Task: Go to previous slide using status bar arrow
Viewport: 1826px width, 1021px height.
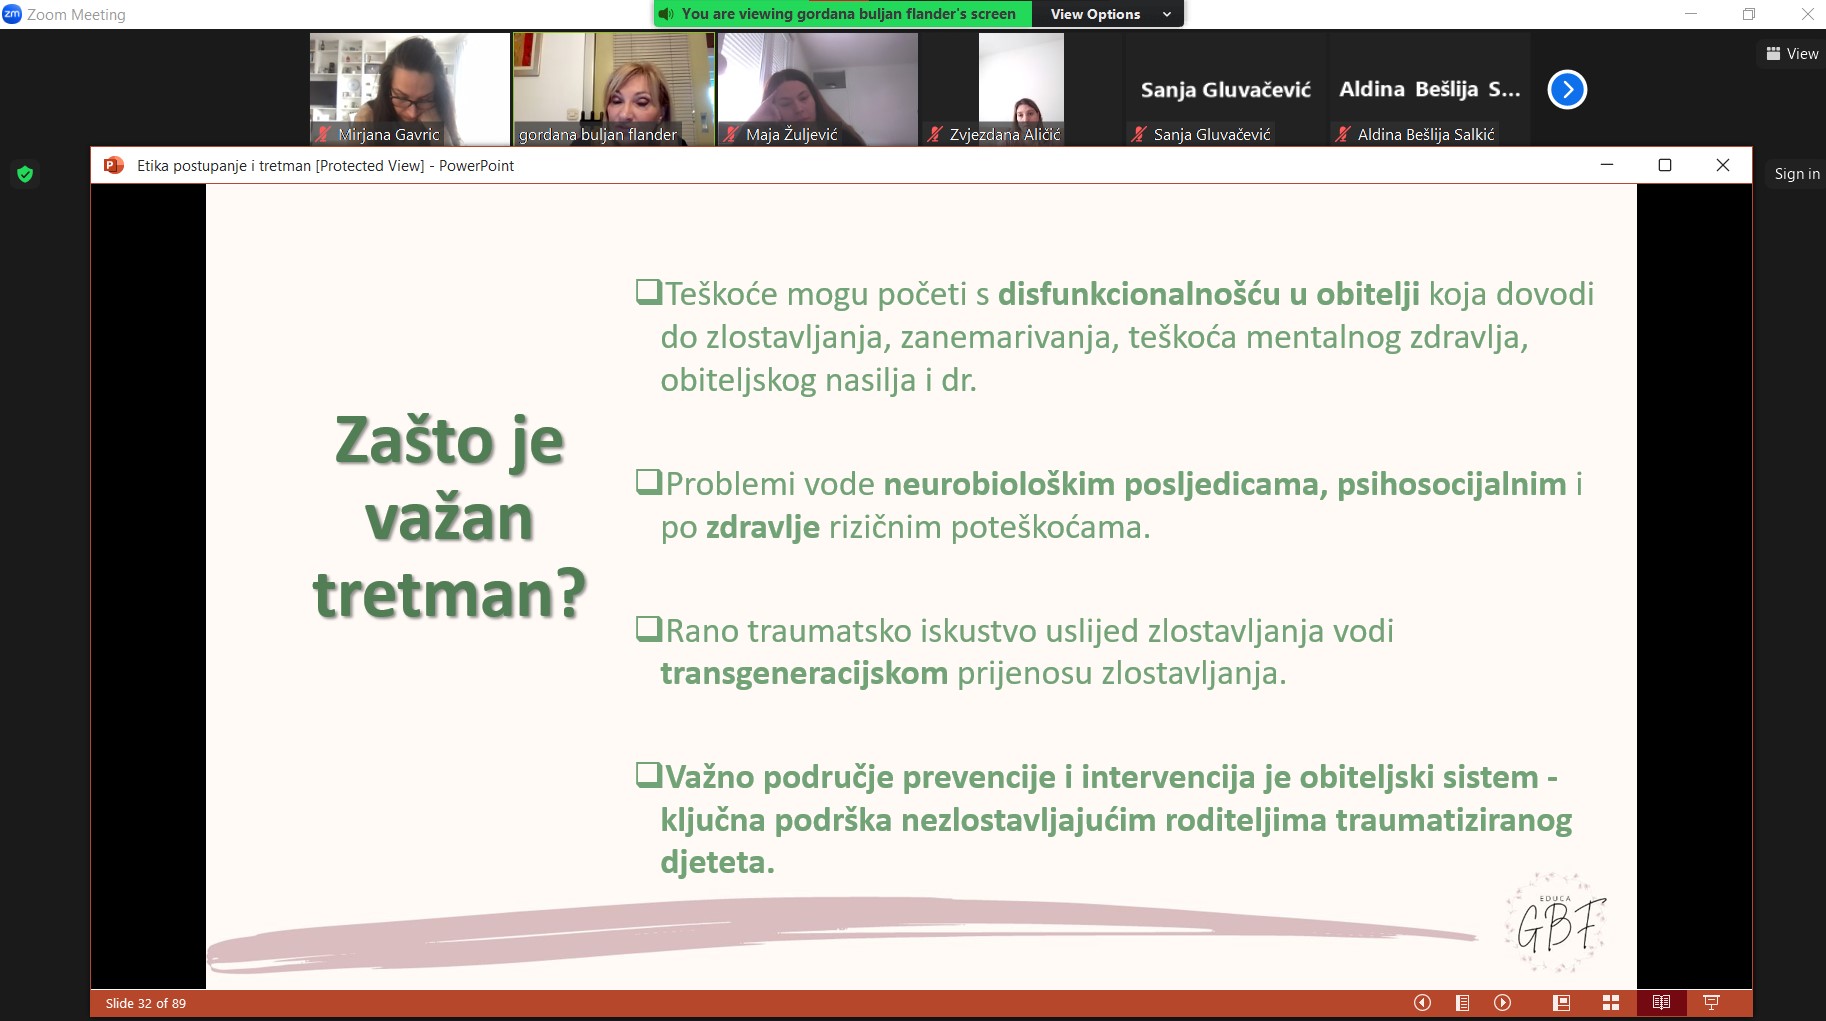Action: point(1422,1003)
